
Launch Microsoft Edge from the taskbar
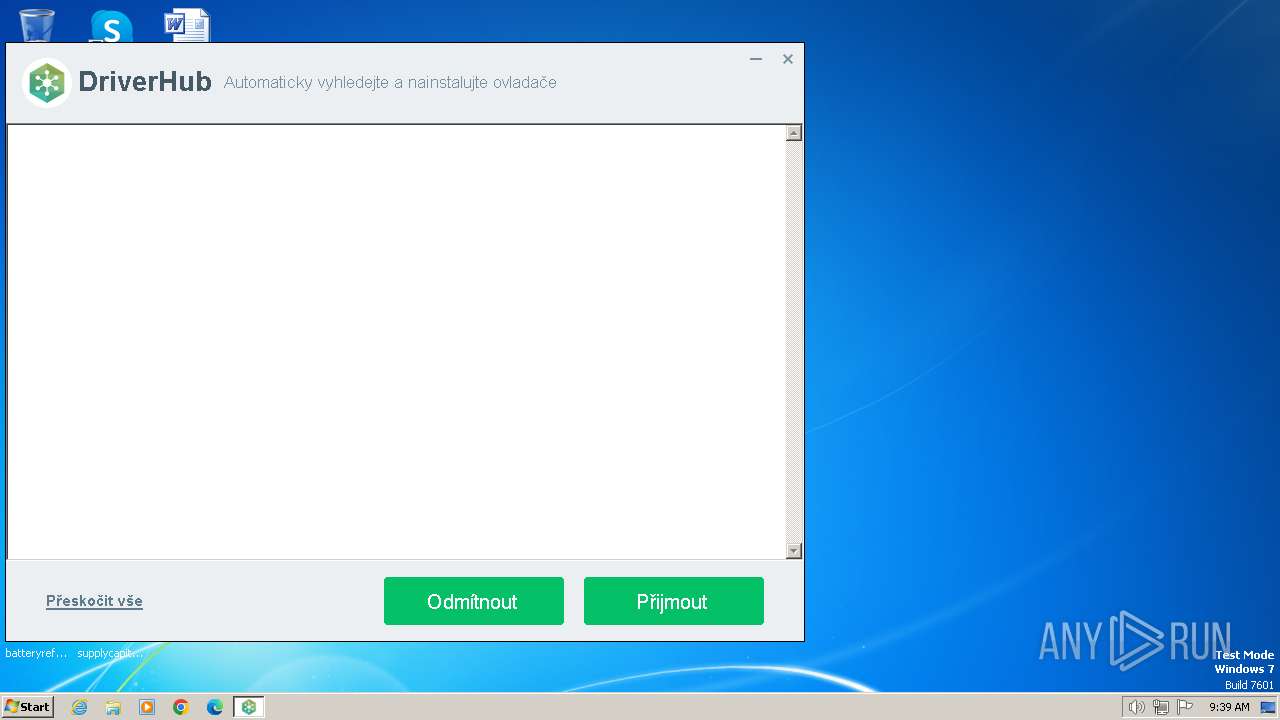215,707
